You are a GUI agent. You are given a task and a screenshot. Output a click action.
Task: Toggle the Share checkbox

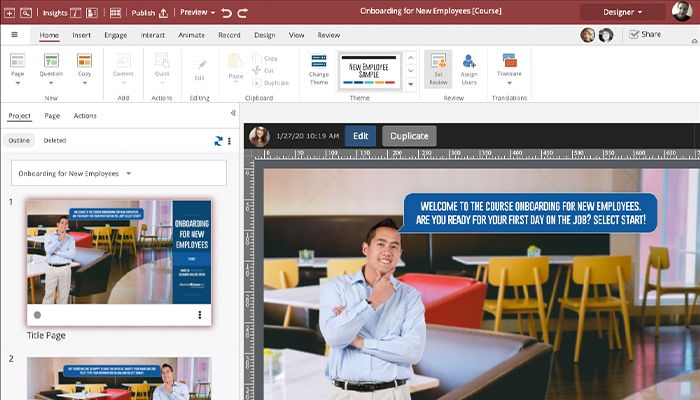634,34
